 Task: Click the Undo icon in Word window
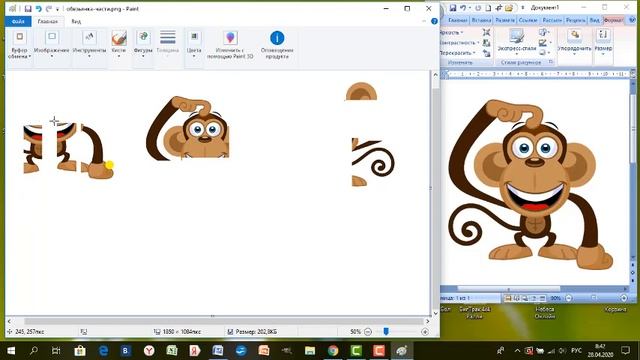coord(463,8)
